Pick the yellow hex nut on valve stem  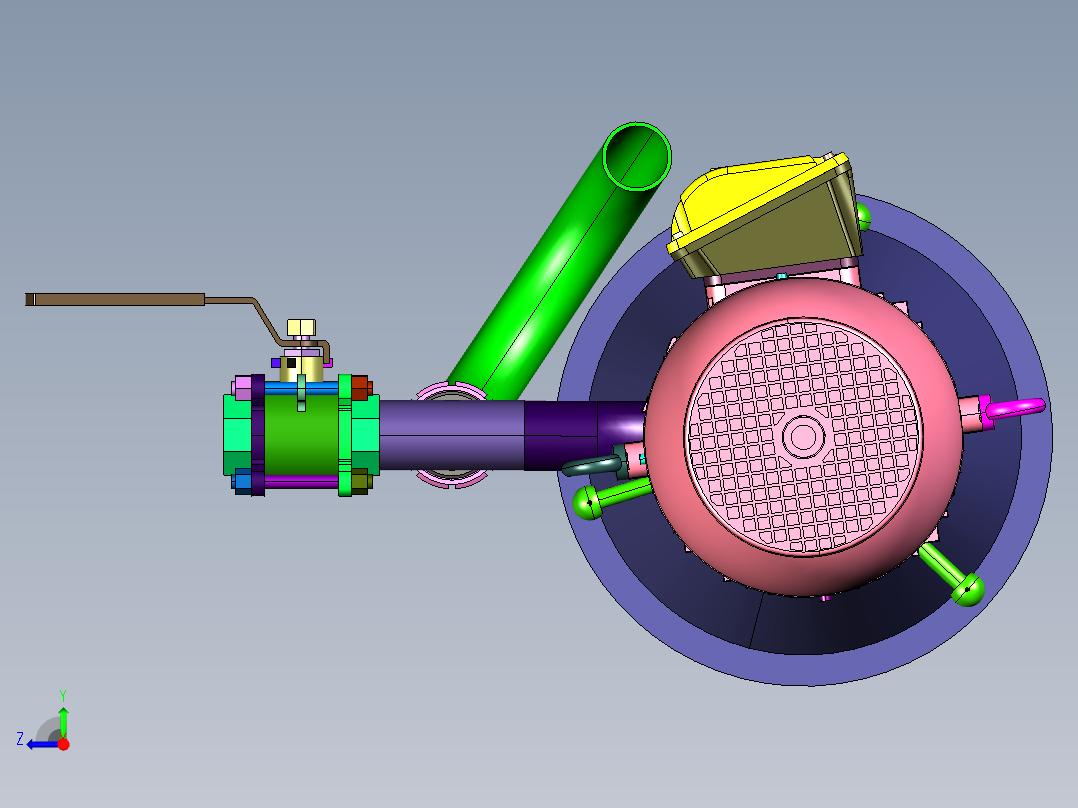(x=301, y=327)
